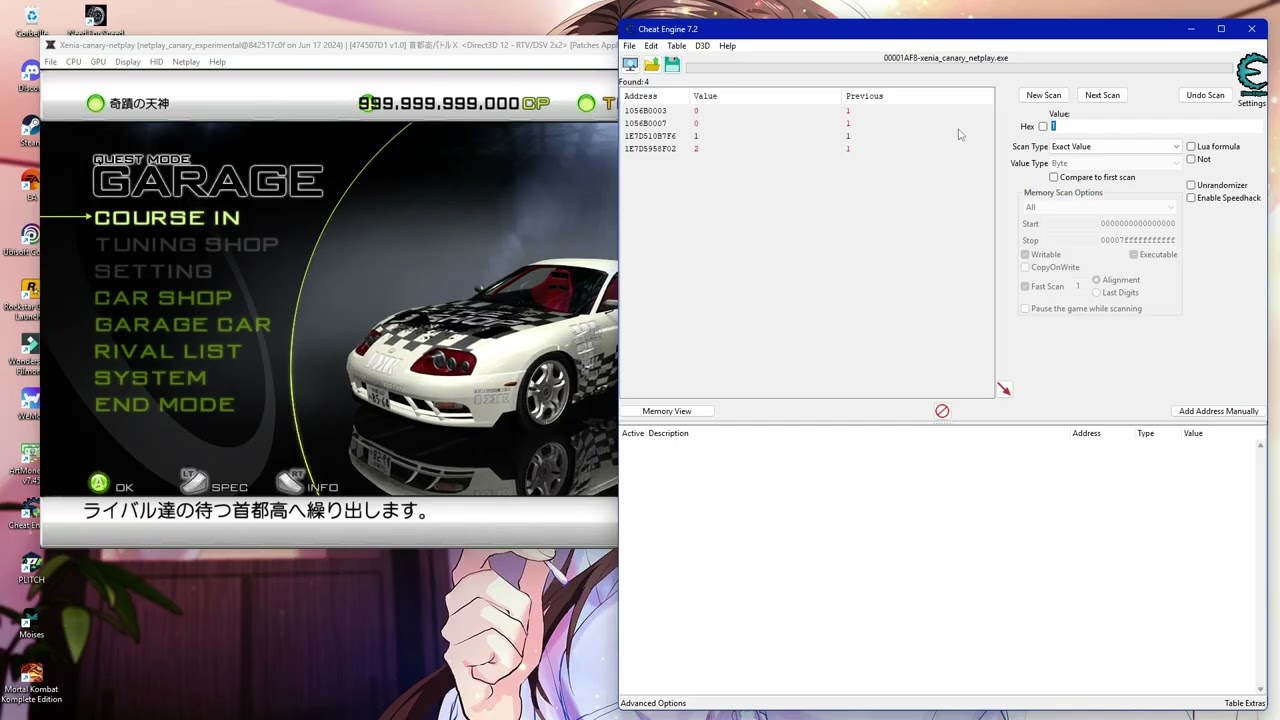Toggle the Hex checkbox

1043,127
